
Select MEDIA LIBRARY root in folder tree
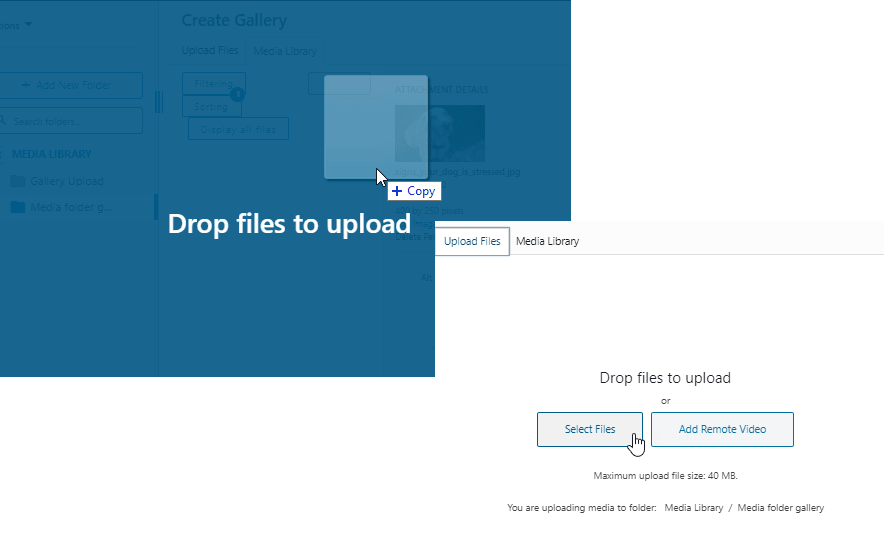(x=51, y=154)
